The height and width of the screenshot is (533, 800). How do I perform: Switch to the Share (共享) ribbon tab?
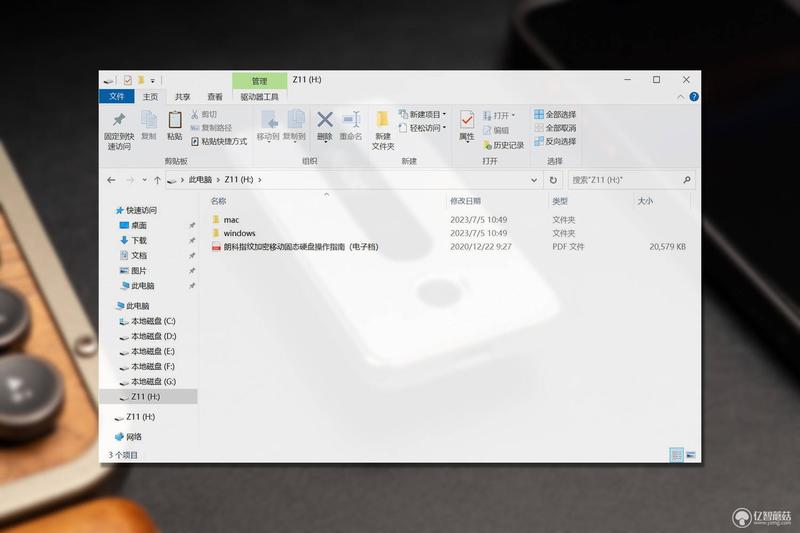[x=182, y=96]
